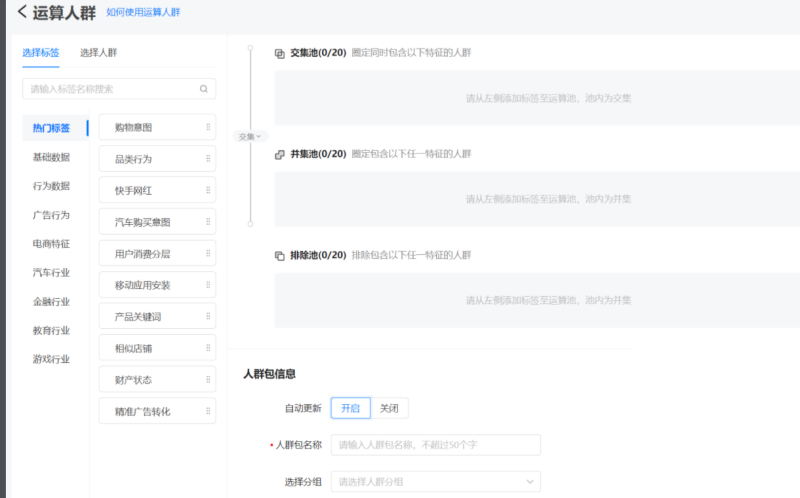This screenshot has width=800, height=498.
Task: Click the drag handle on 产品关键词
Action: point(208,316)
